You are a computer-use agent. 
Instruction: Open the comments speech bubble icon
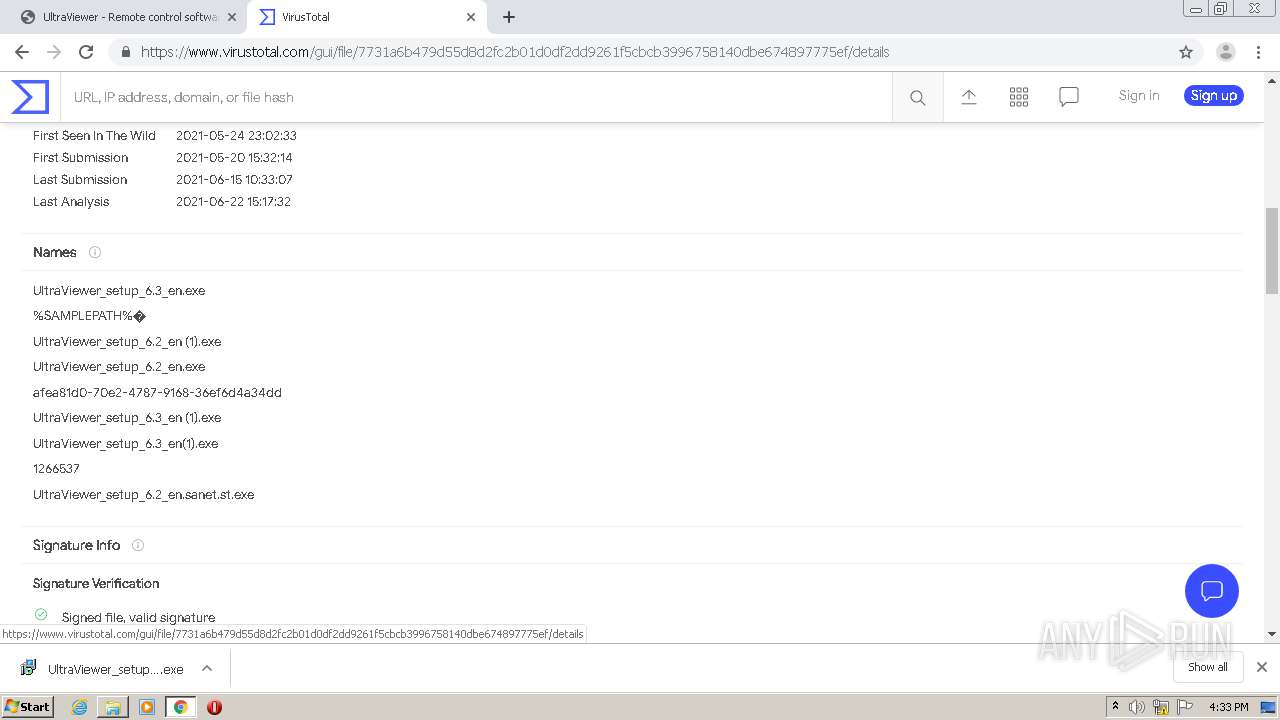click(1069, 97)
